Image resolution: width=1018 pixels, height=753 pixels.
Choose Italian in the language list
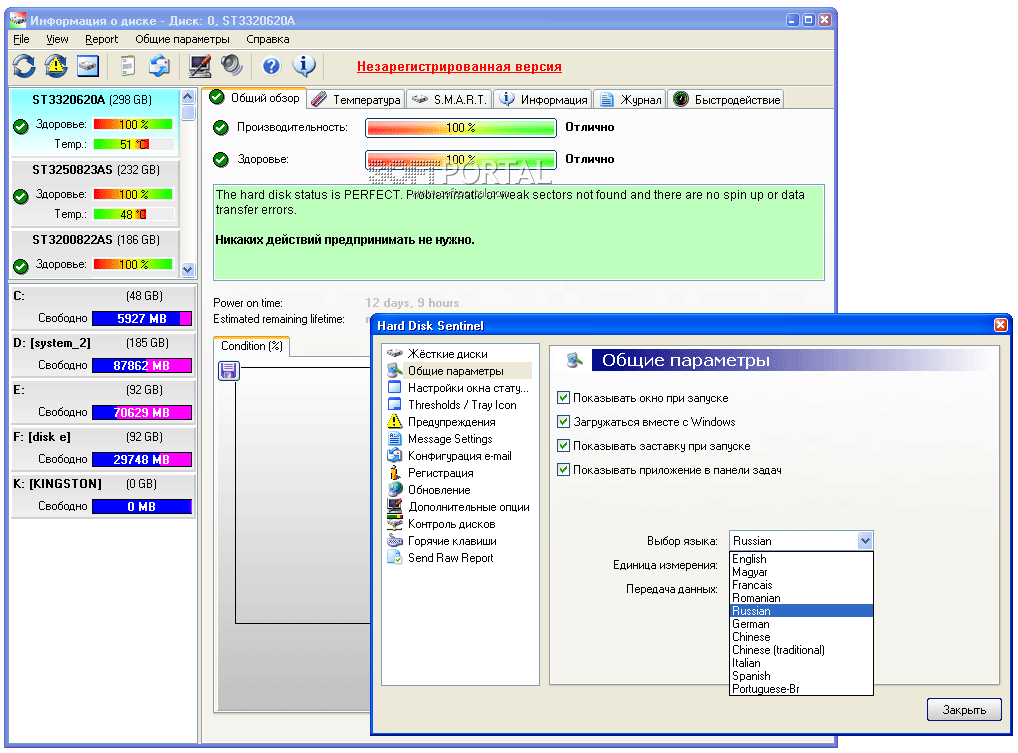(801, 663)
